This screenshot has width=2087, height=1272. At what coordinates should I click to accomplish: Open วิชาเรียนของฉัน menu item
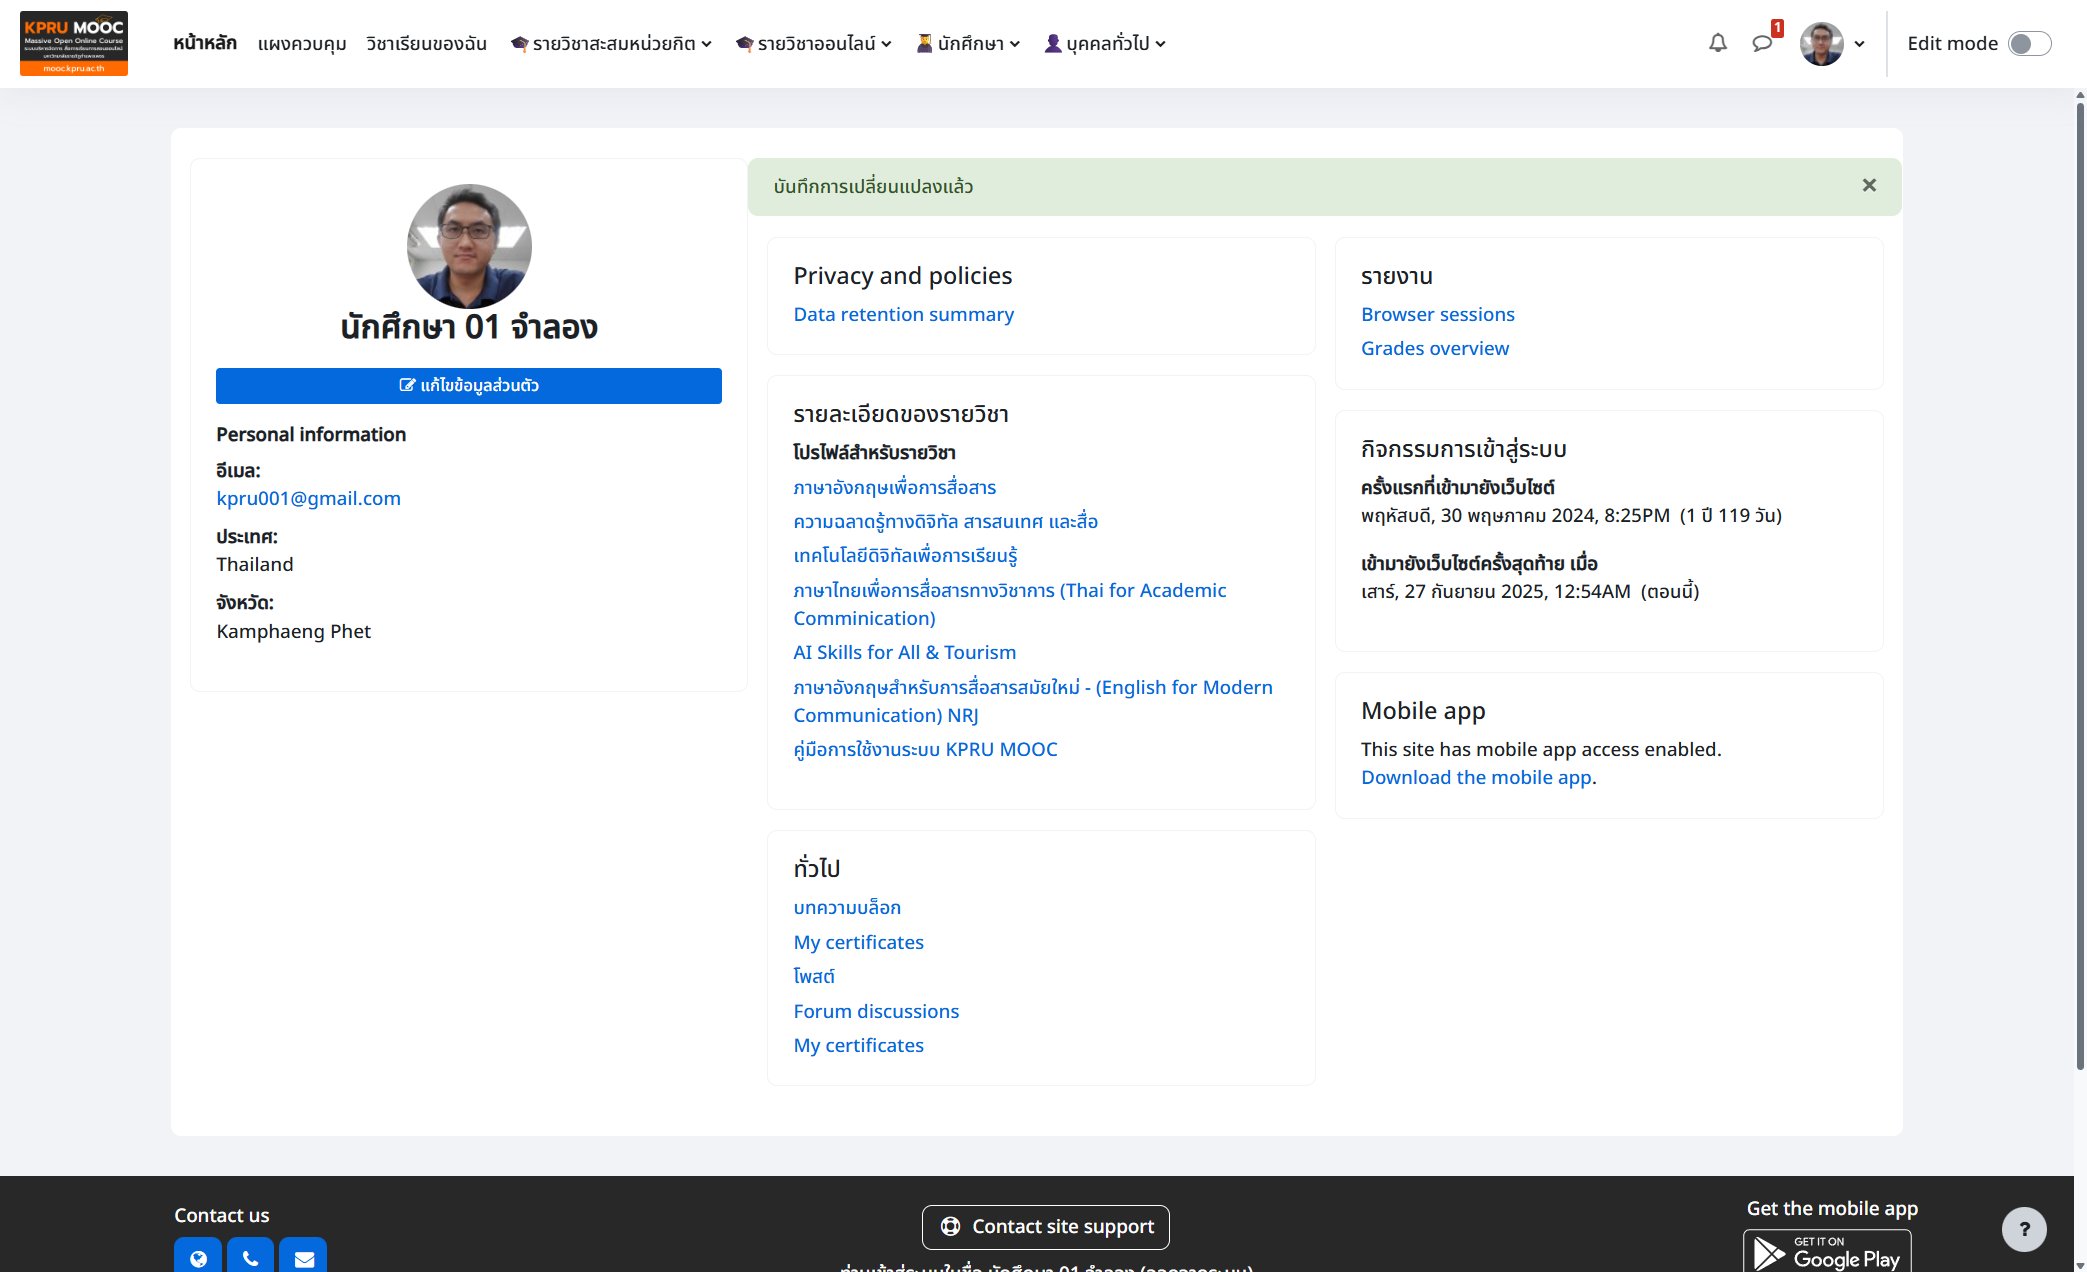point(426,43)
